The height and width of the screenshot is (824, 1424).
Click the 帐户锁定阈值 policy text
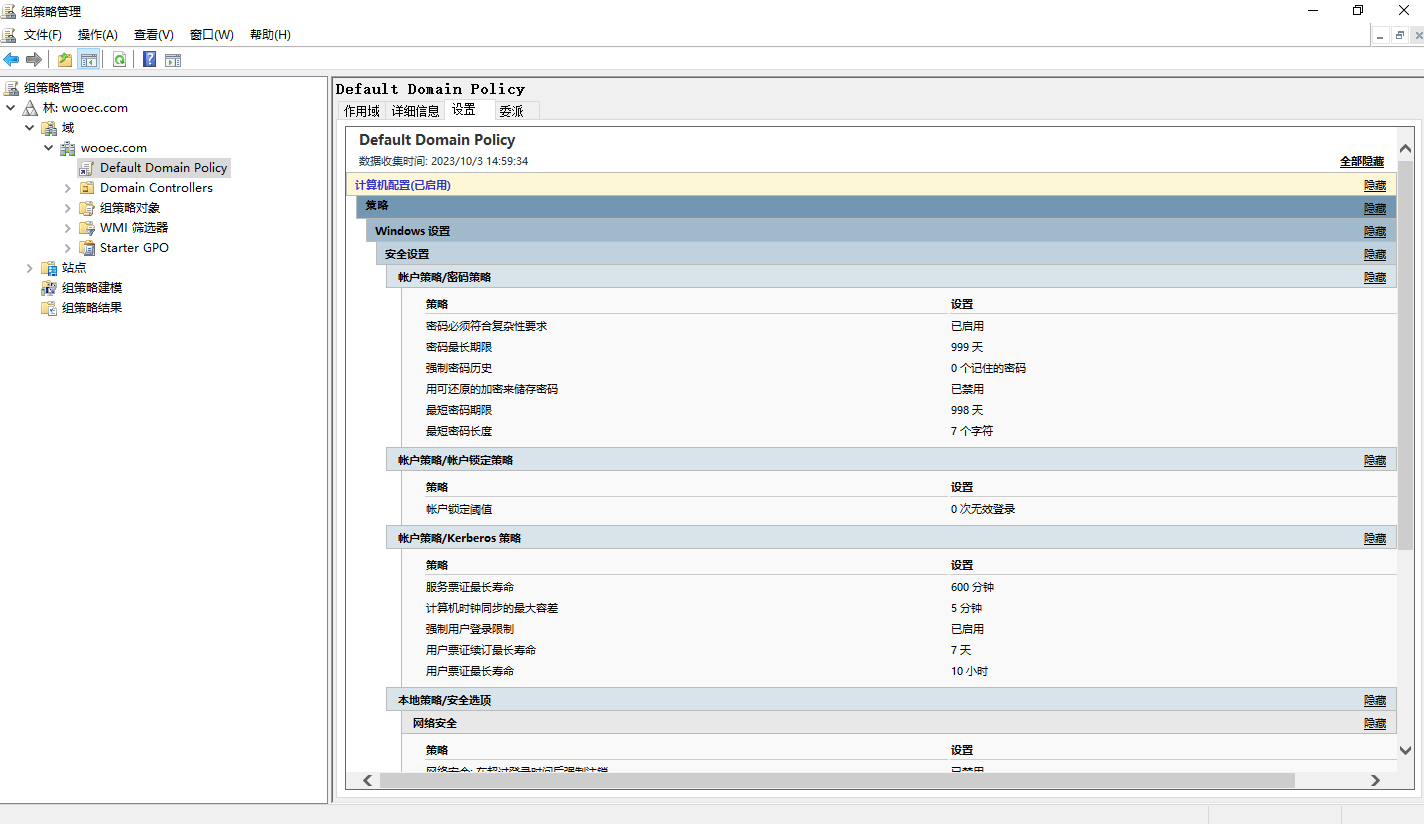[x=459, y=509]
